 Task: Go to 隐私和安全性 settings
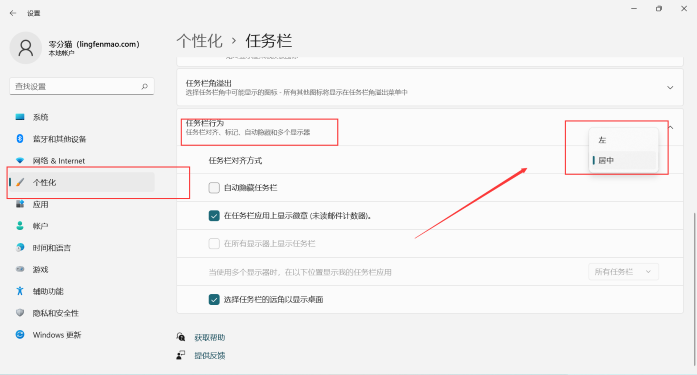pos(82,313)
